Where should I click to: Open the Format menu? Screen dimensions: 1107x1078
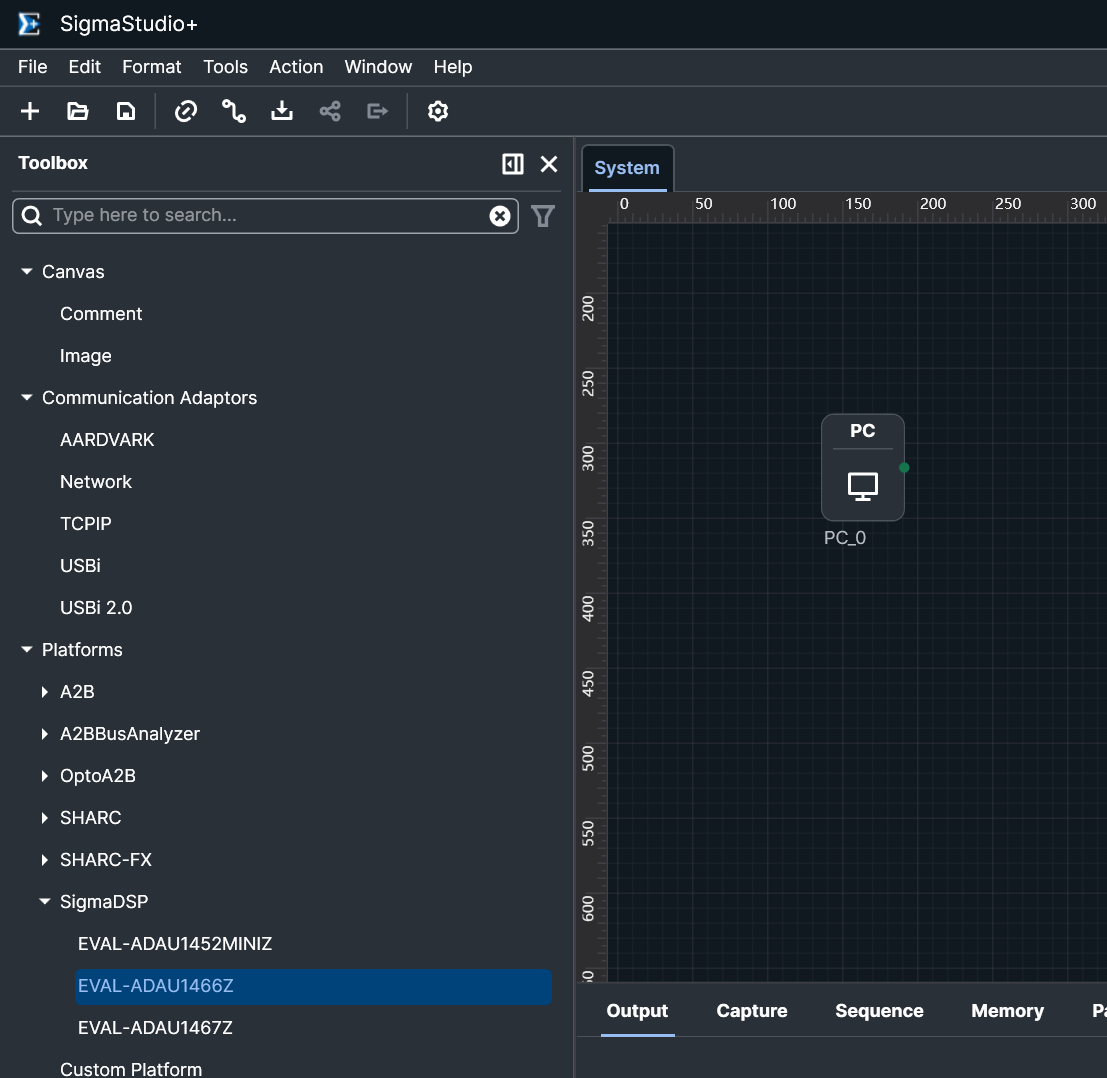point(152,67)
